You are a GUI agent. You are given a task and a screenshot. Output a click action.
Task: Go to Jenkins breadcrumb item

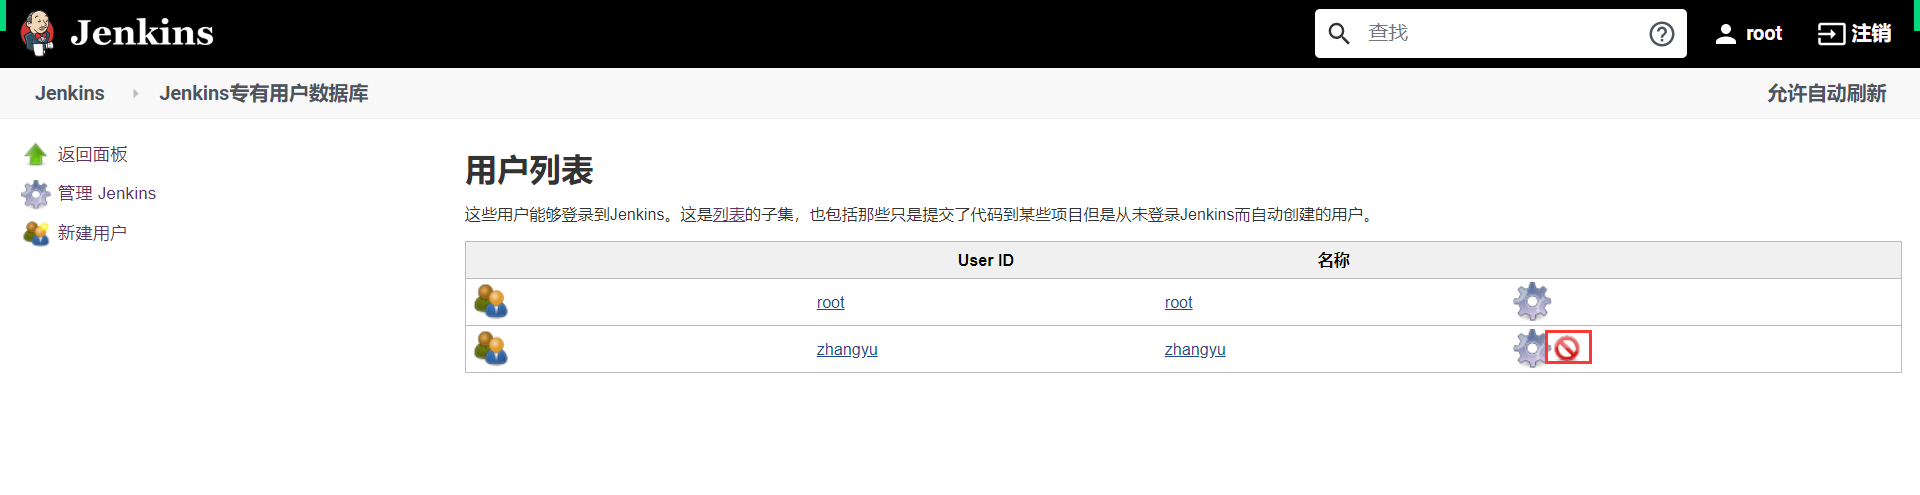point(70,93)
